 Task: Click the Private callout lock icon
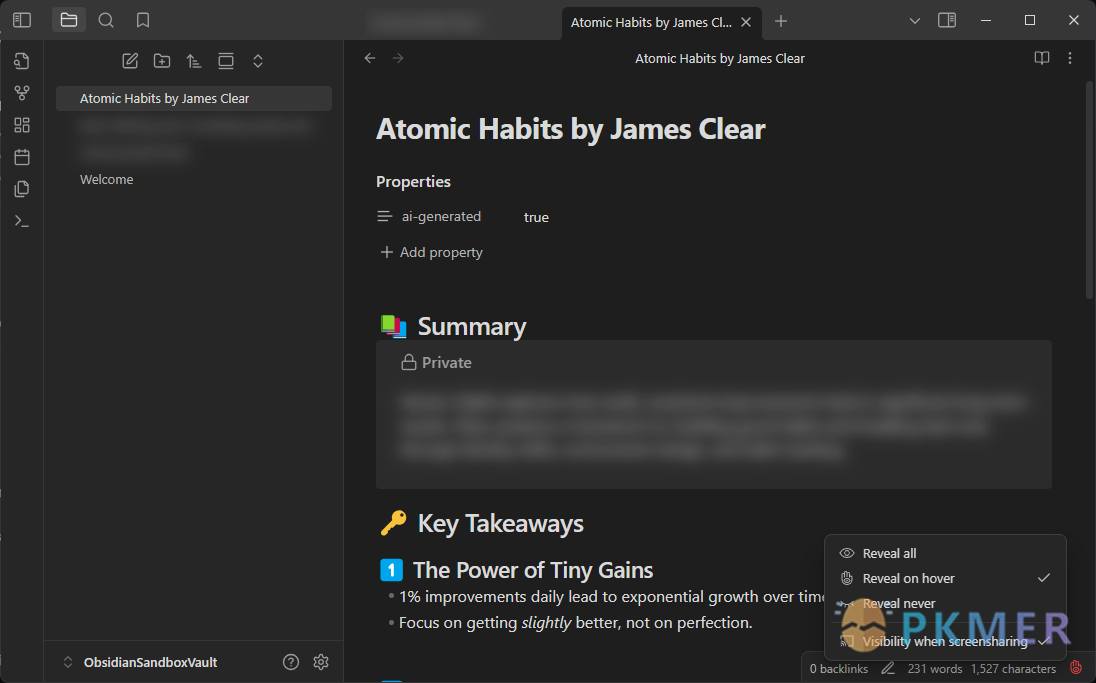click(x=409, y=362)
